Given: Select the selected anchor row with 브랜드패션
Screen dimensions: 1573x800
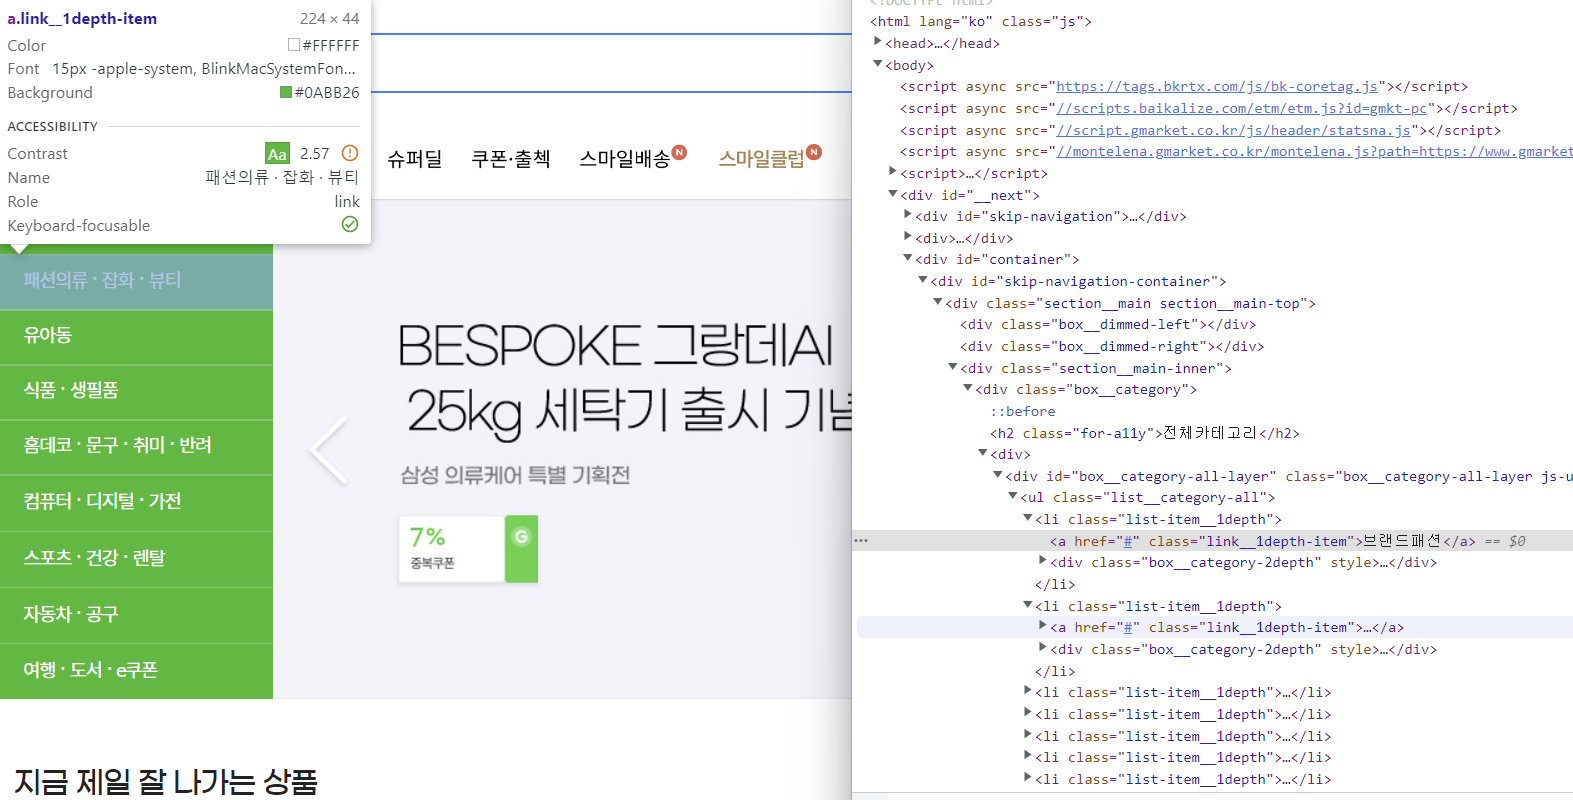Looking at the screenshot, I should pos(1212,541).
